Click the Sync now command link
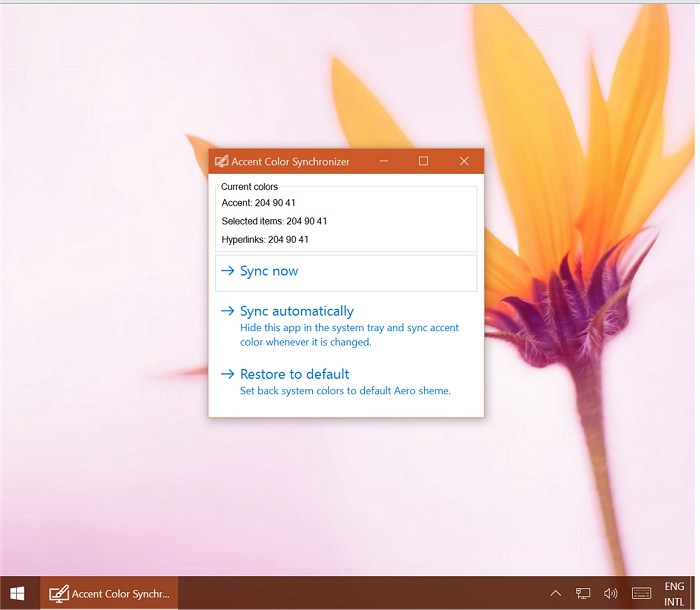The height and width of the screenshot is (610, 700). pyautogui.click(x=346, y=273)
